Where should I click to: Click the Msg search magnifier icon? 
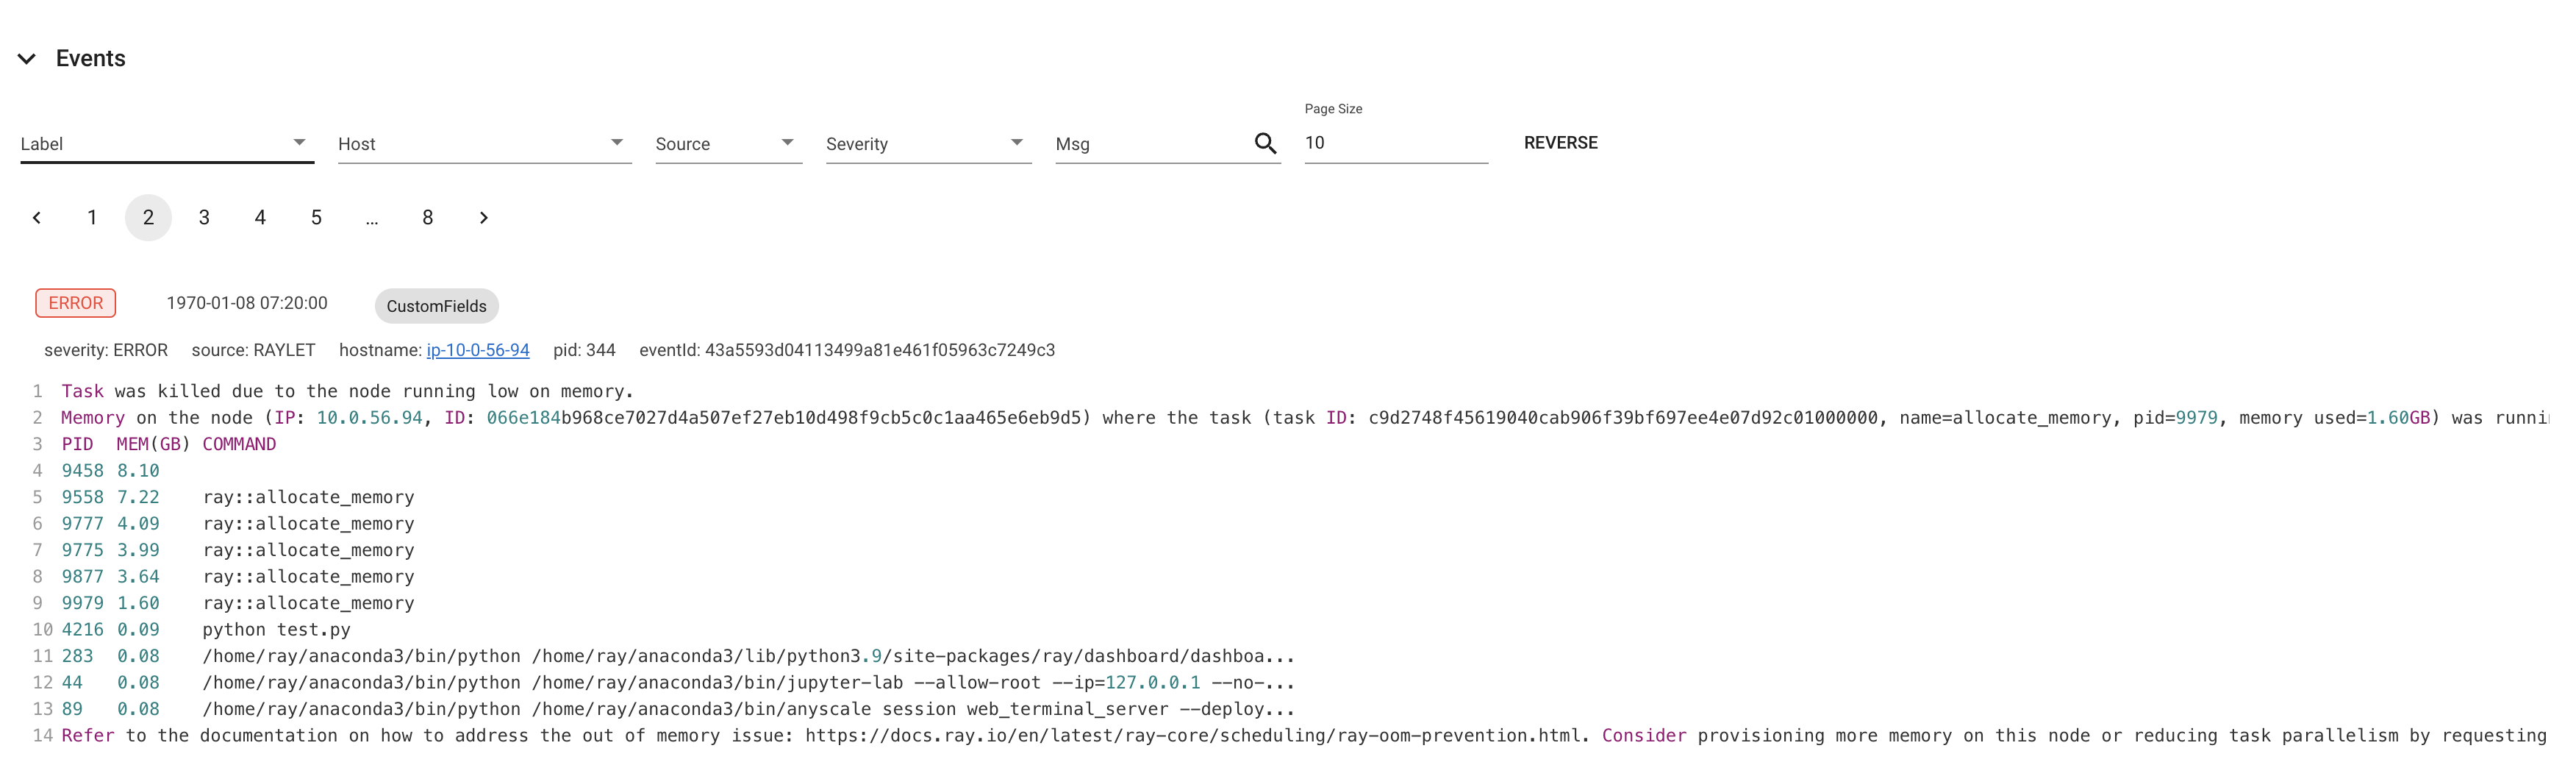coord(1265,144)
